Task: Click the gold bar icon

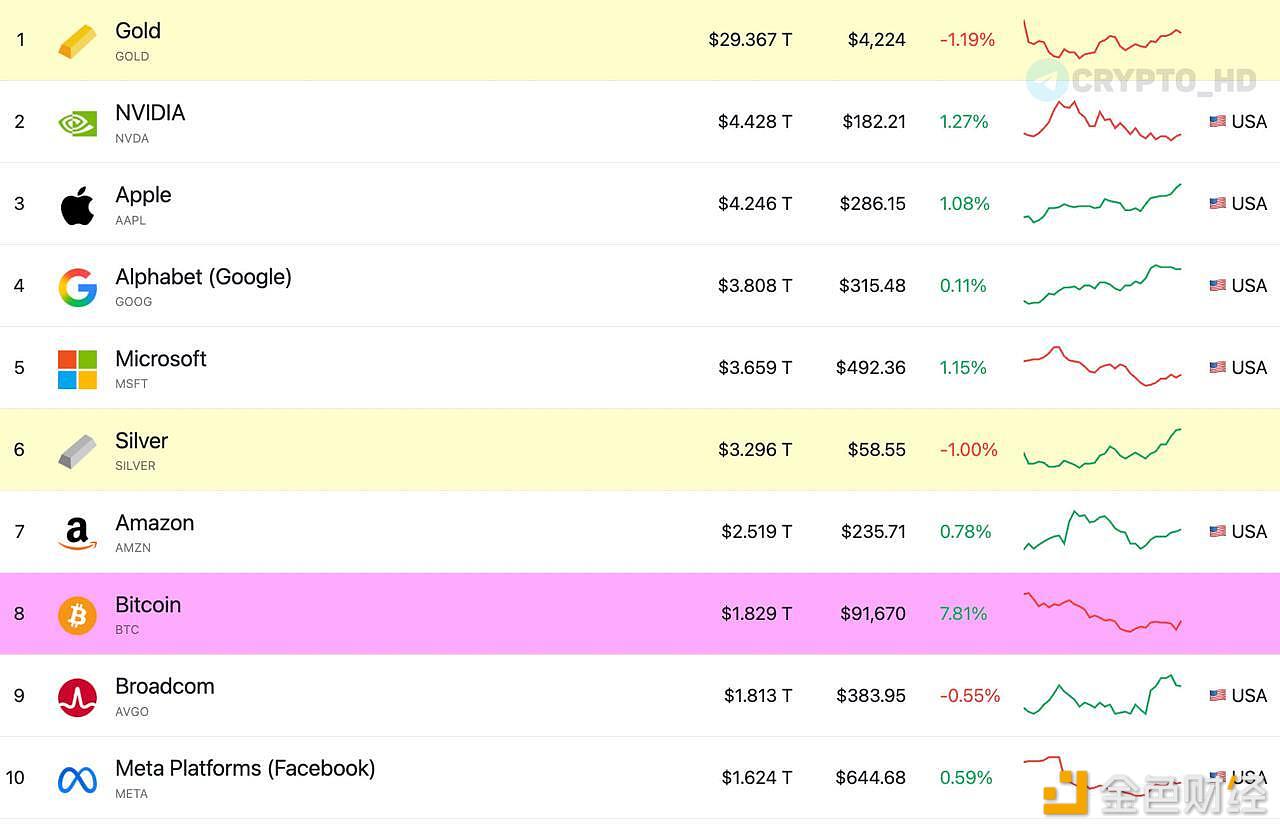Action: tap(77, 41)
